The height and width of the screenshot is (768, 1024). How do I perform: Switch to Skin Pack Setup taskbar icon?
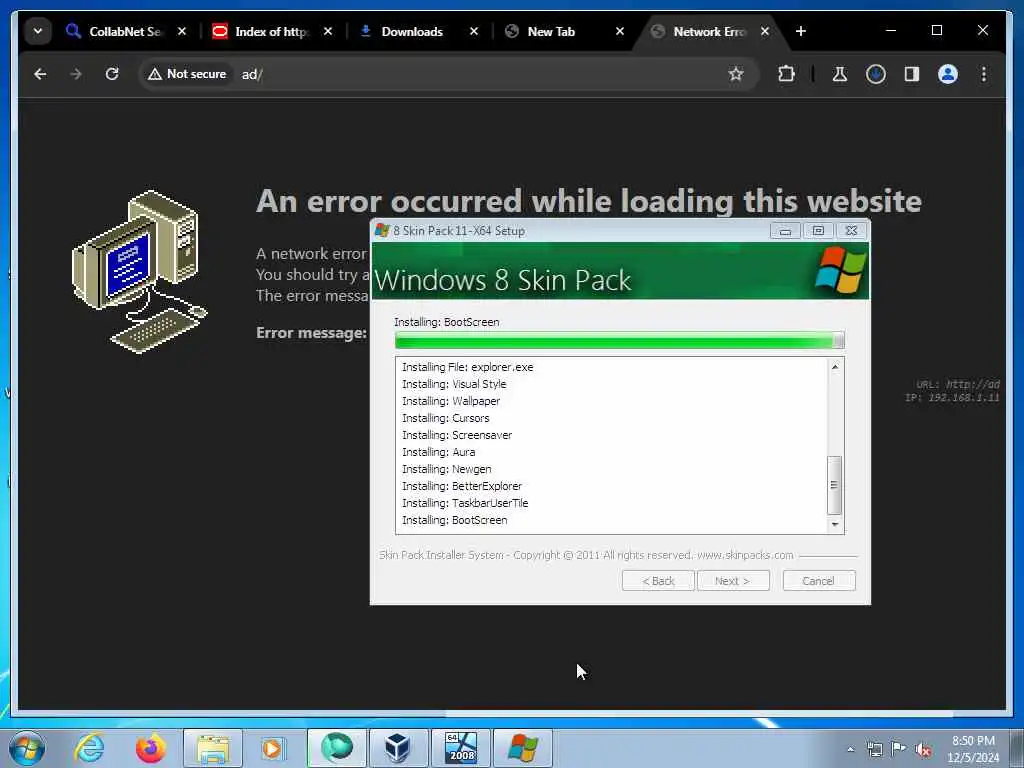point(522,748)
